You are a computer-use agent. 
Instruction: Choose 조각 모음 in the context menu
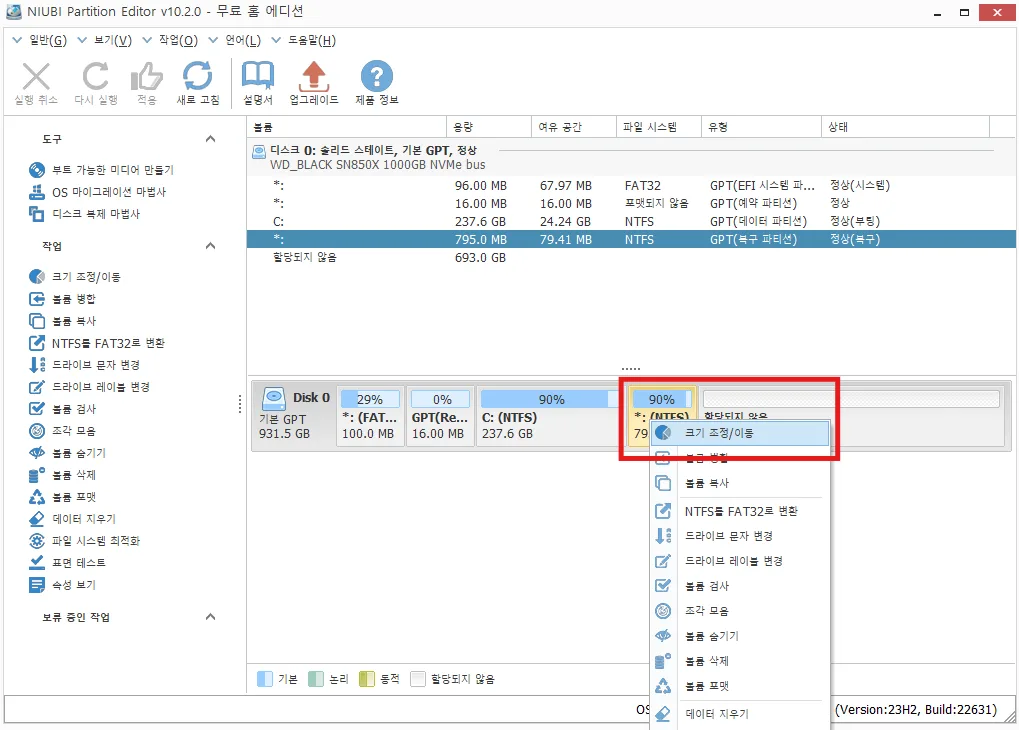coord(740,611)
